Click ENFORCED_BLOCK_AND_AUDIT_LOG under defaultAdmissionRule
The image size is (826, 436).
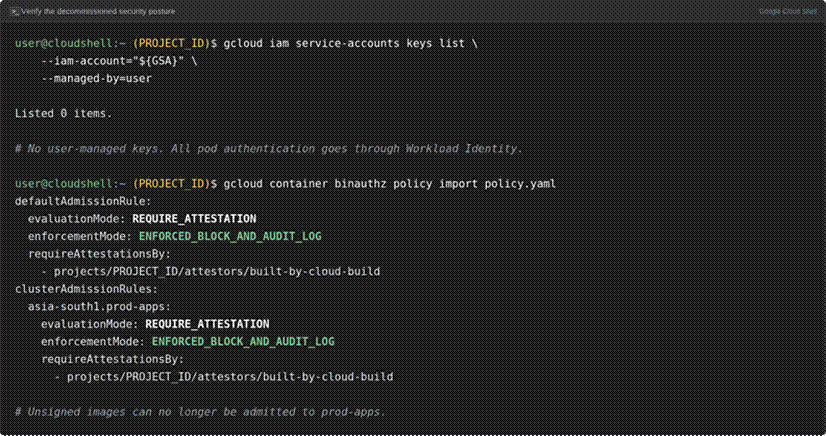[230, 236]
